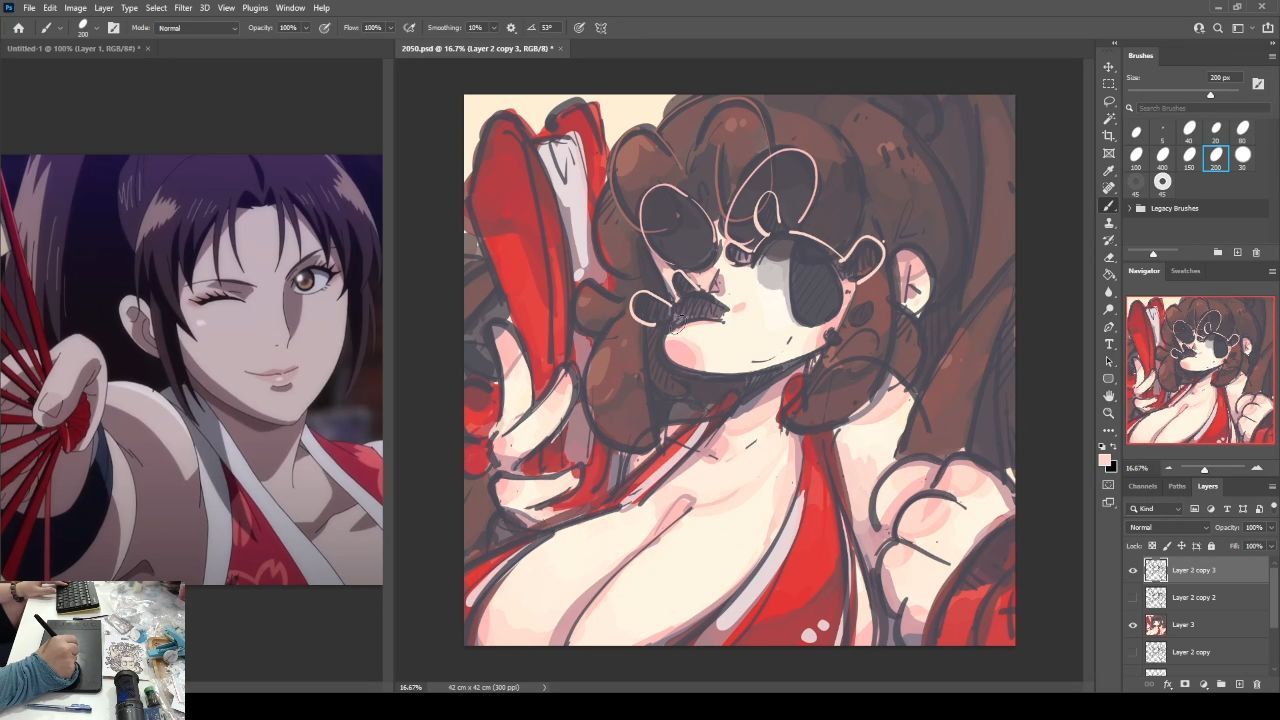Open the Plugins menu

(255, 8)
